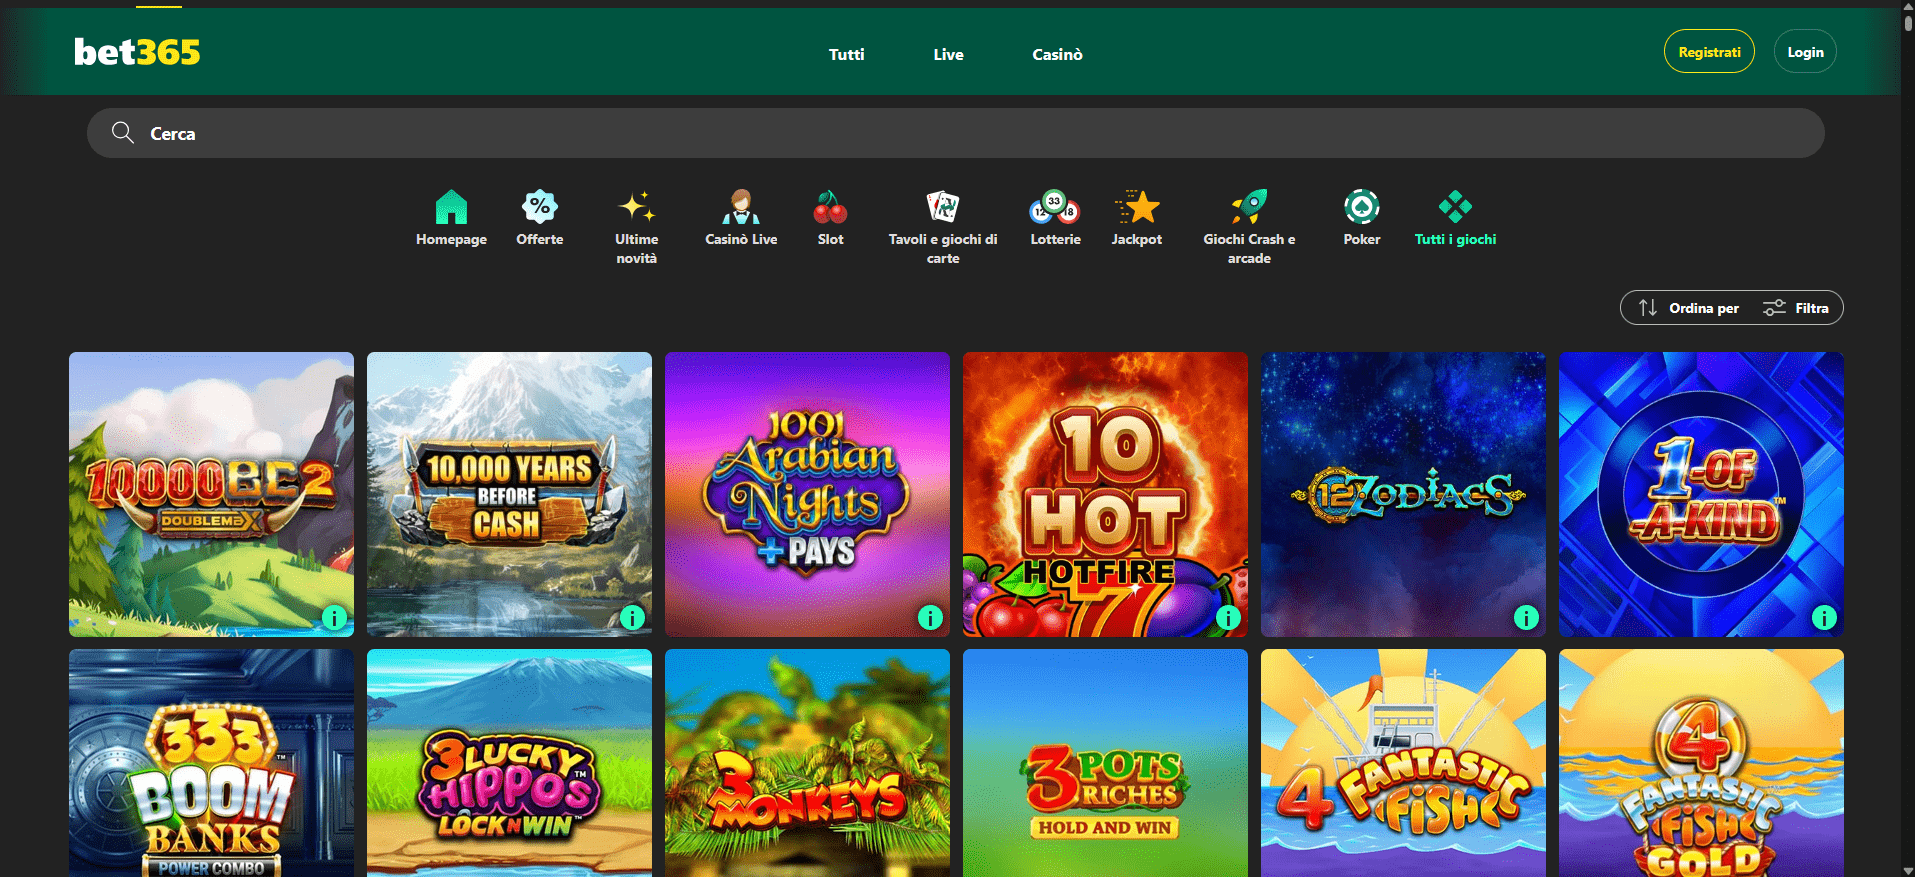The height and width of the screenshot is (877, 1915).
Task: Select the Ultime novità sparkle icon
Action: 637,207
